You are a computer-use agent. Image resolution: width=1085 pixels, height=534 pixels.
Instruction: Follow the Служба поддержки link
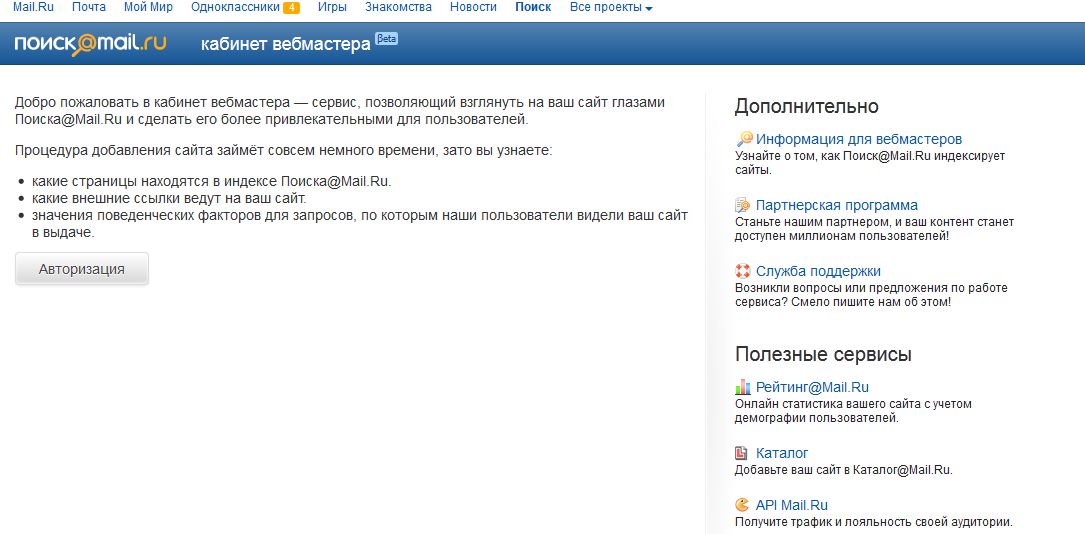[x=818, y=271]
